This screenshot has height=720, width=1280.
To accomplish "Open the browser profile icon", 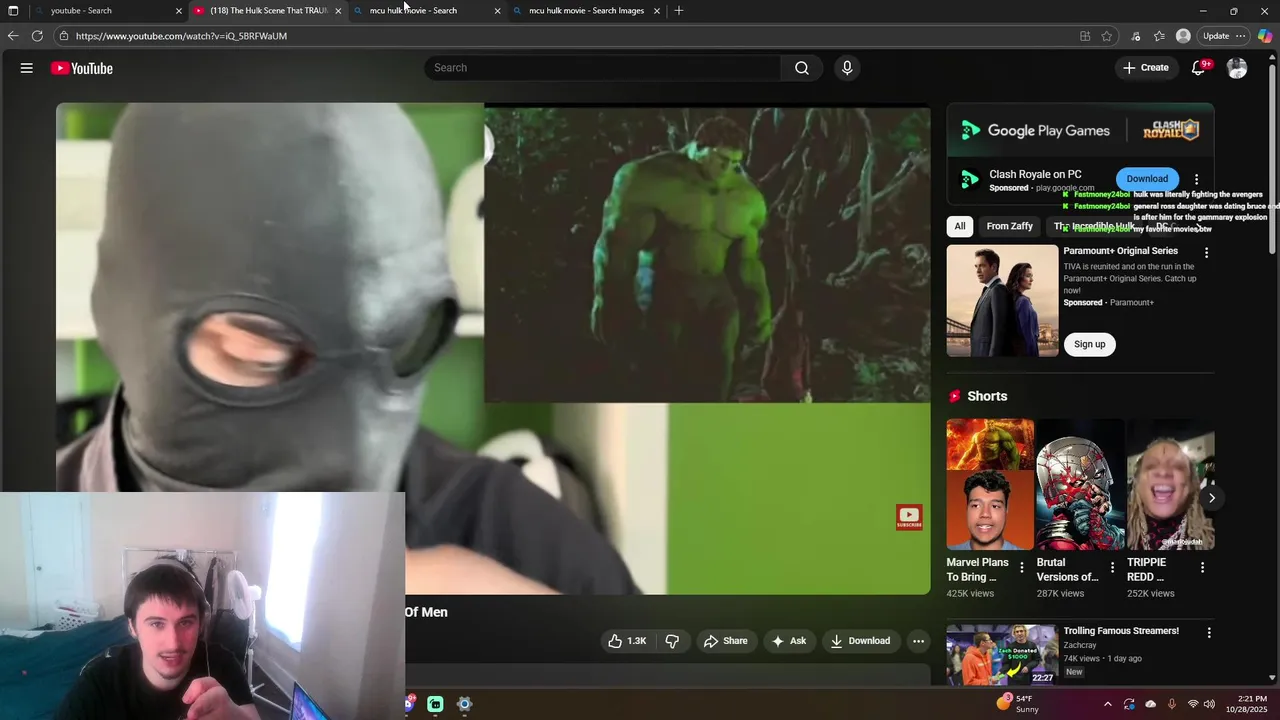I will [1183, 36].
